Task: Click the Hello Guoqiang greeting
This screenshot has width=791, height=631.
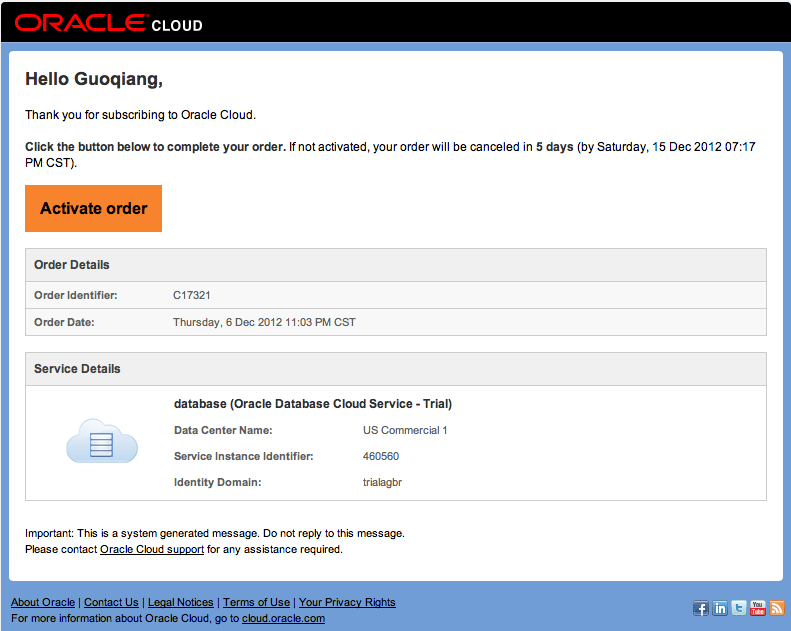Action: (x=94, y=79)
